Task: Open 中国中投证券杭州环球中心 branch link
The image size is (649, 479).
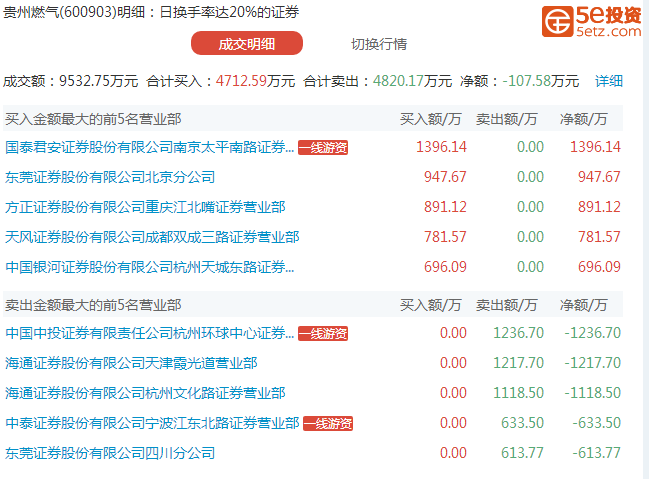Action: point(150,333)
